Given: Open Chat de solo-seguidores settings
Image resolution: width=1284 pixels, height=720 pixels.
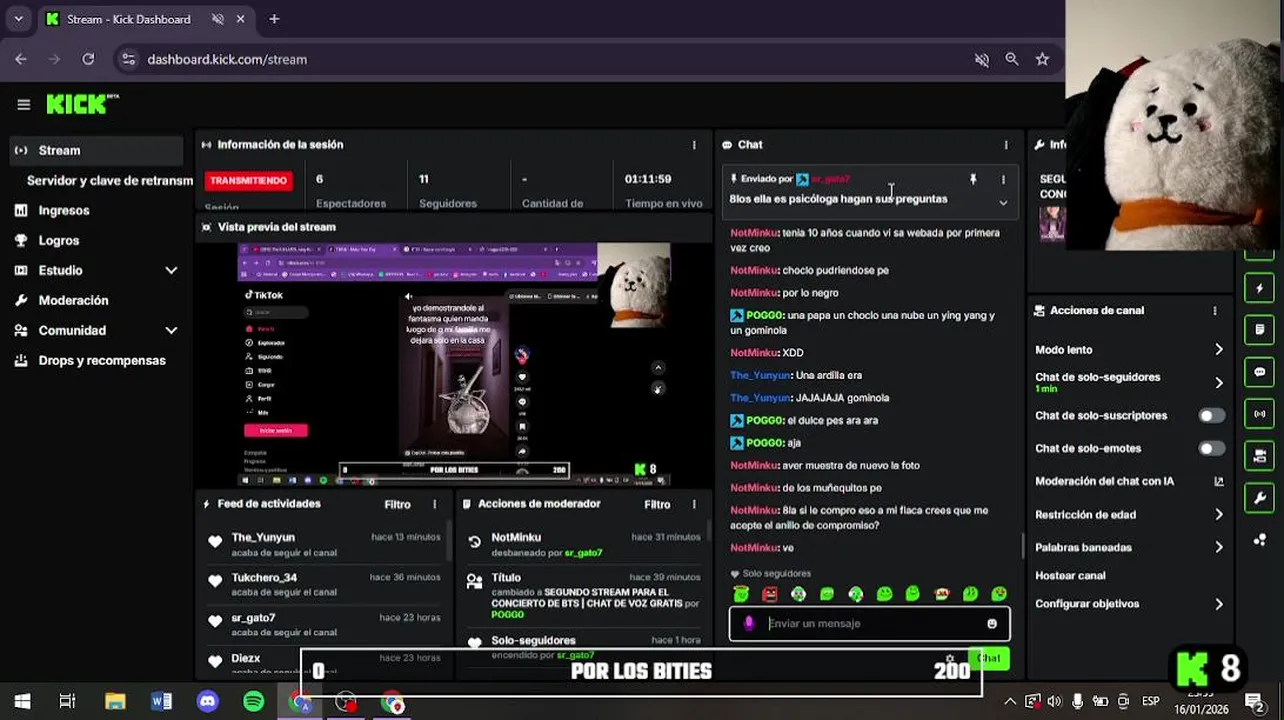Looking at the screenshot, I should click(1130, 382).
